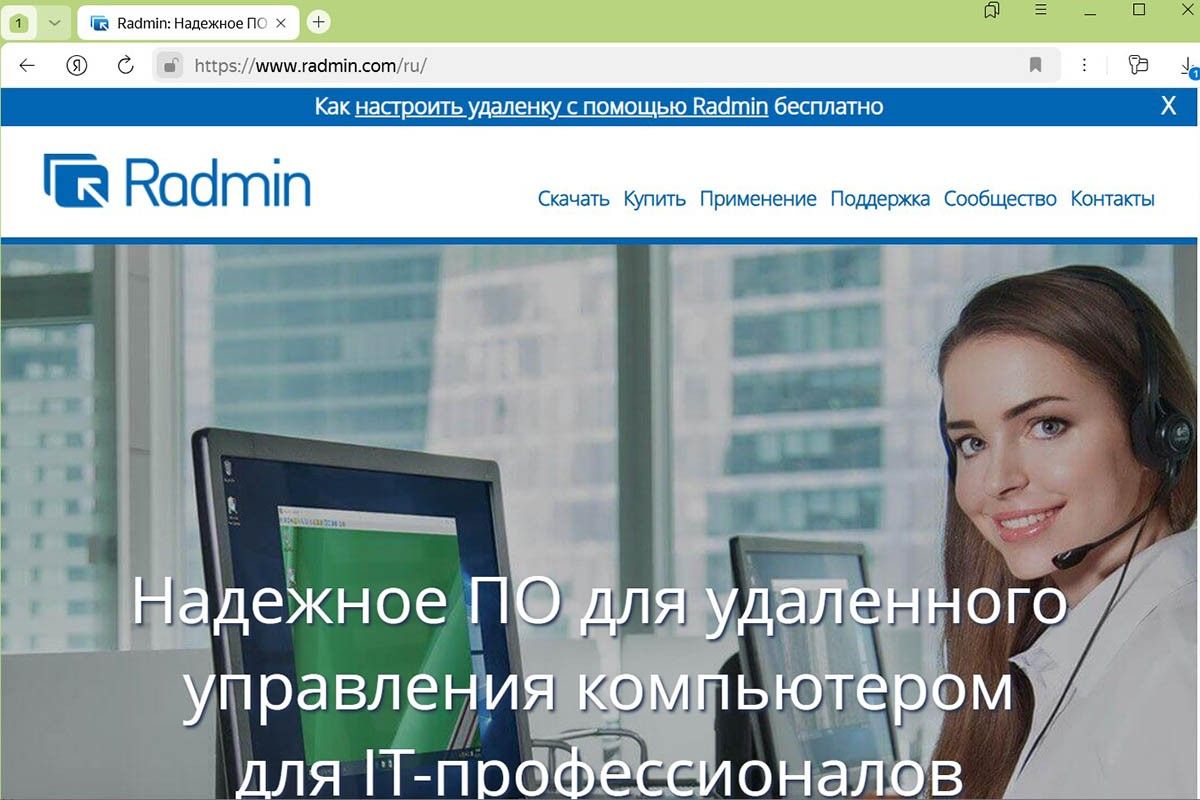Open the Поддержка menu item

click(x=880, y=198)
